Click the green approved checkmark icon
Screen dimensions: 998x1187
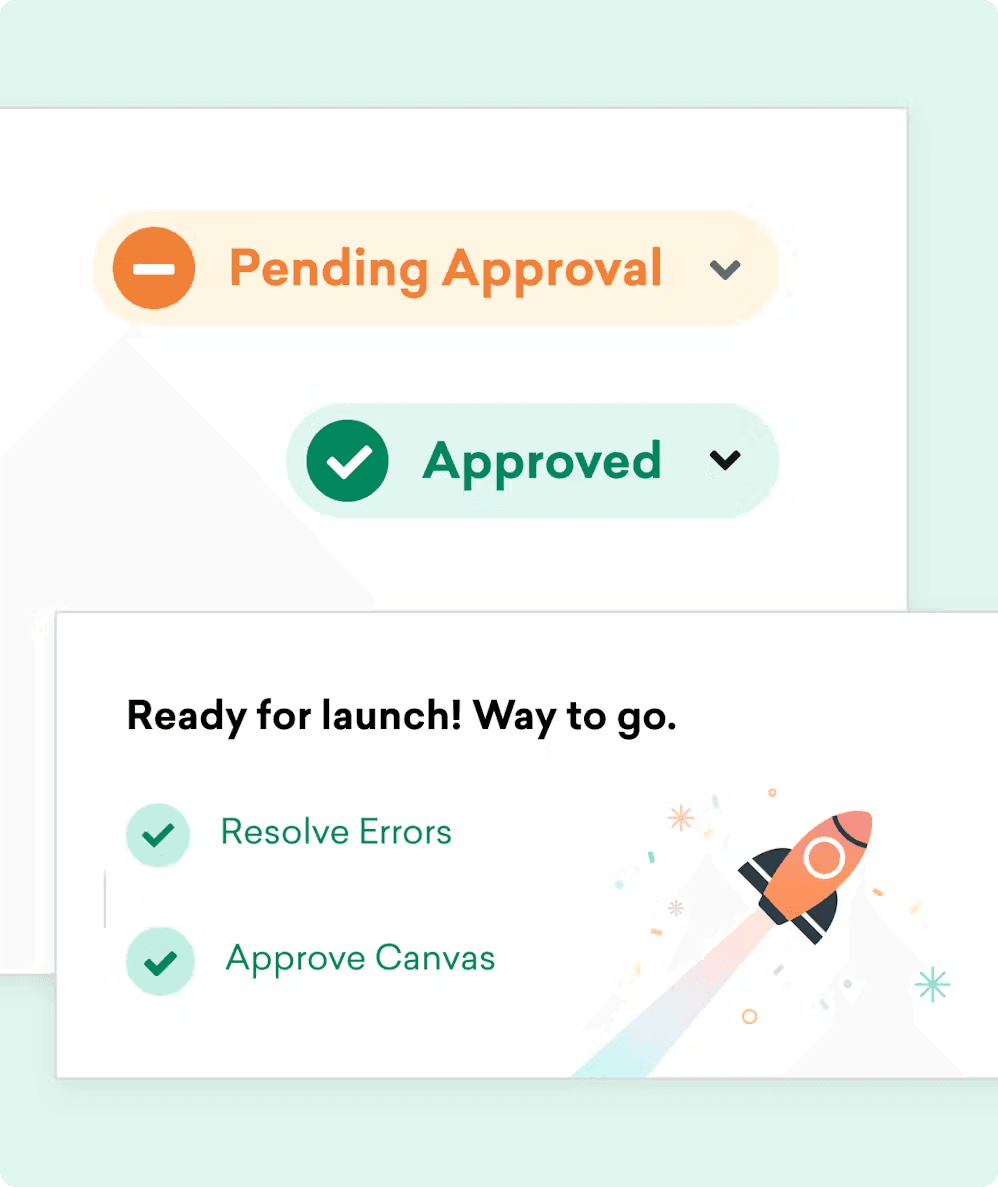point(348,460)
